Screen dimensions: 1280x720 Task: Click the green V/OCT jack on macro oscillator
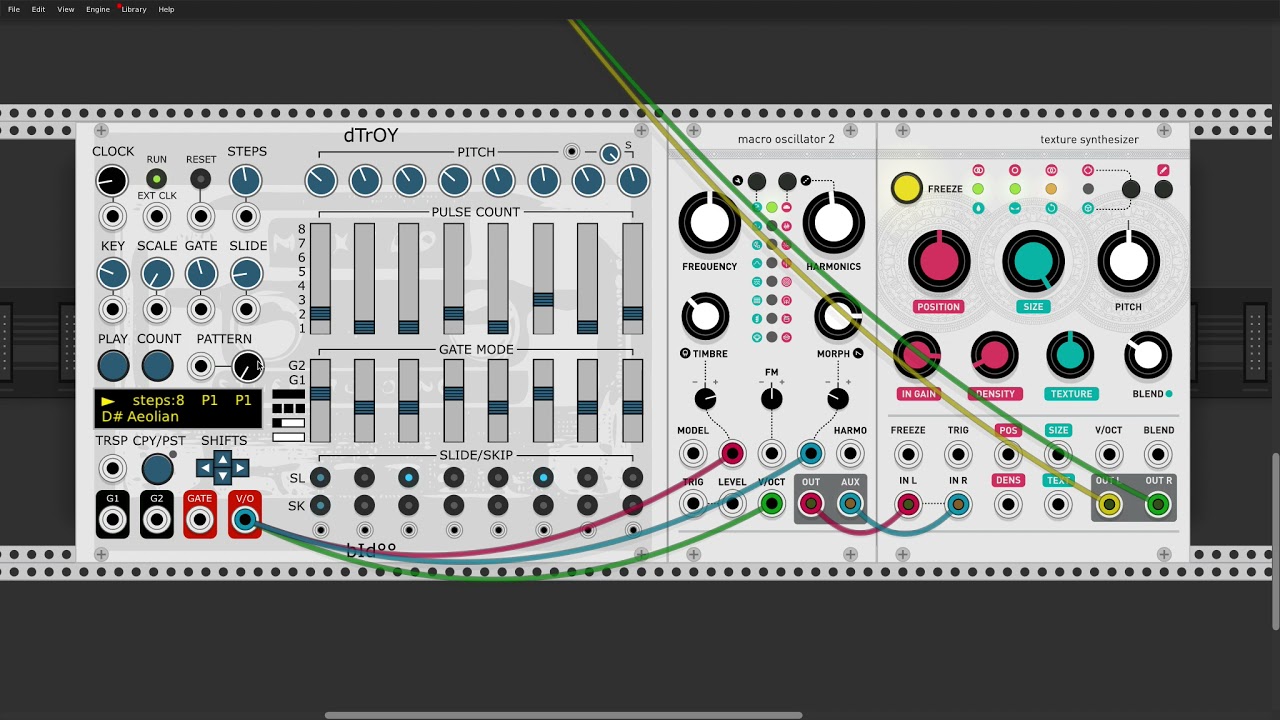(x=771, y=504)
